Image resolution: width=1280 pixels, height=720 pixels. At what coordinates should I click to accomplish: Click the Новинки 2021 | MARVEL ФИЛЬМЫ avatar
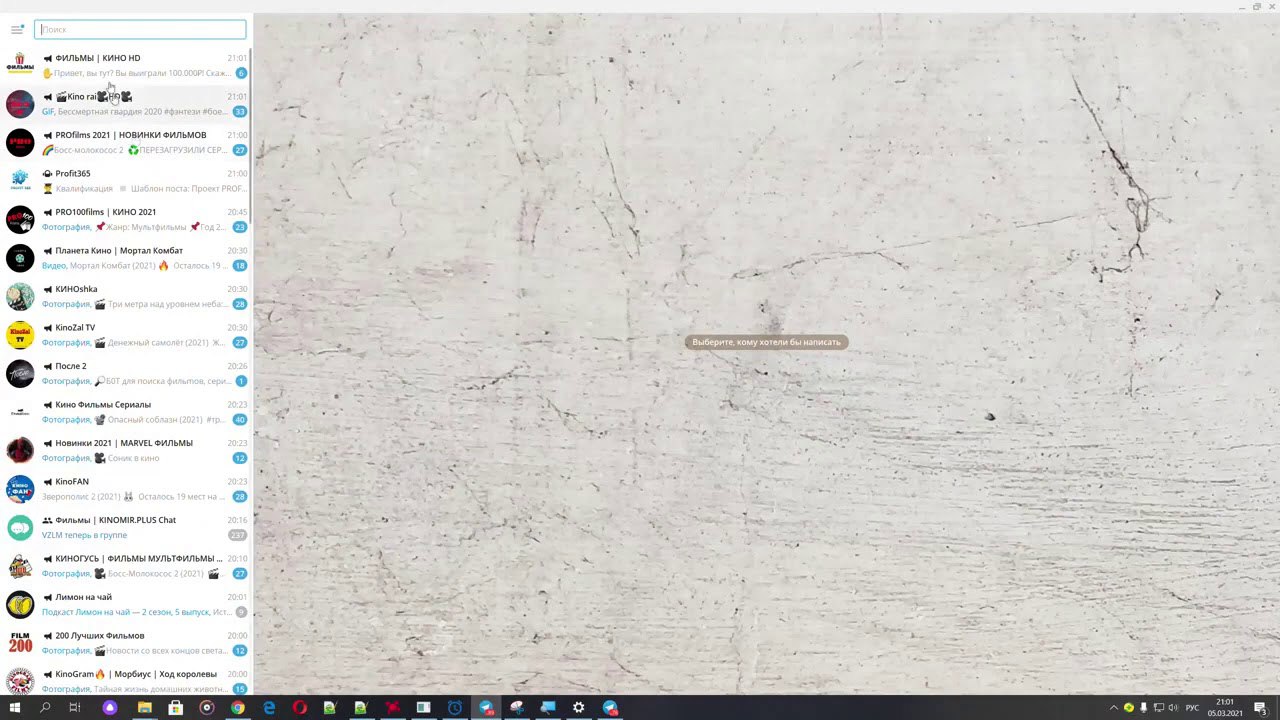[20, 450]
